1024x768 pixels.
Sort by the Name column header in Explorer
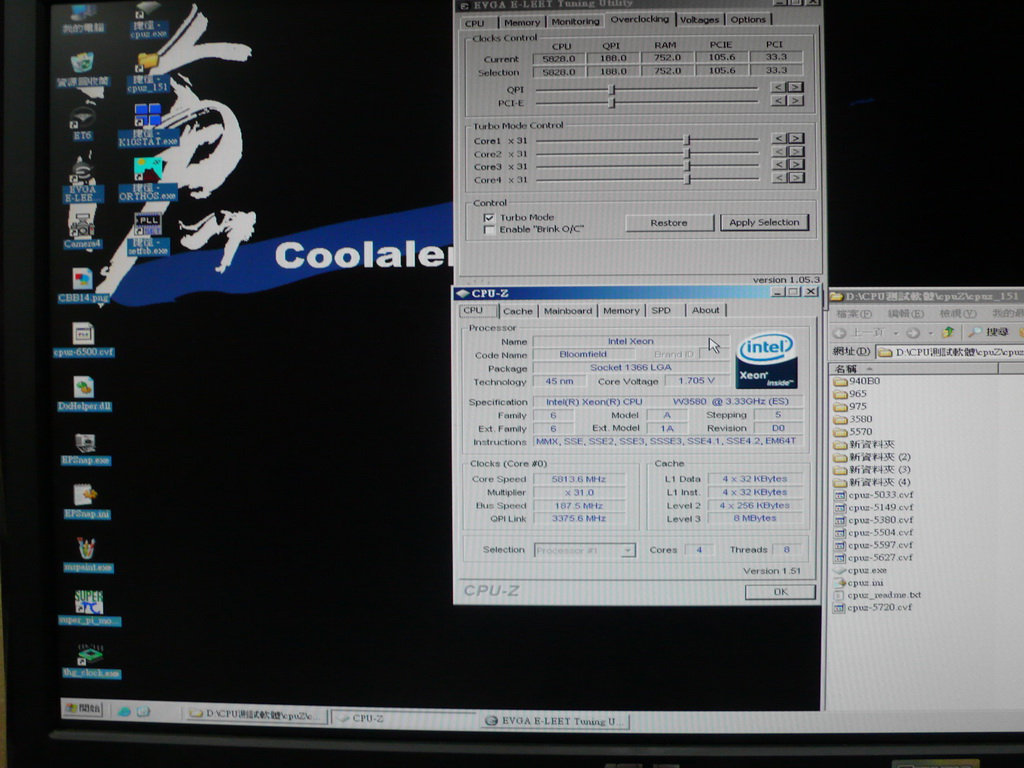pos(914,369)
